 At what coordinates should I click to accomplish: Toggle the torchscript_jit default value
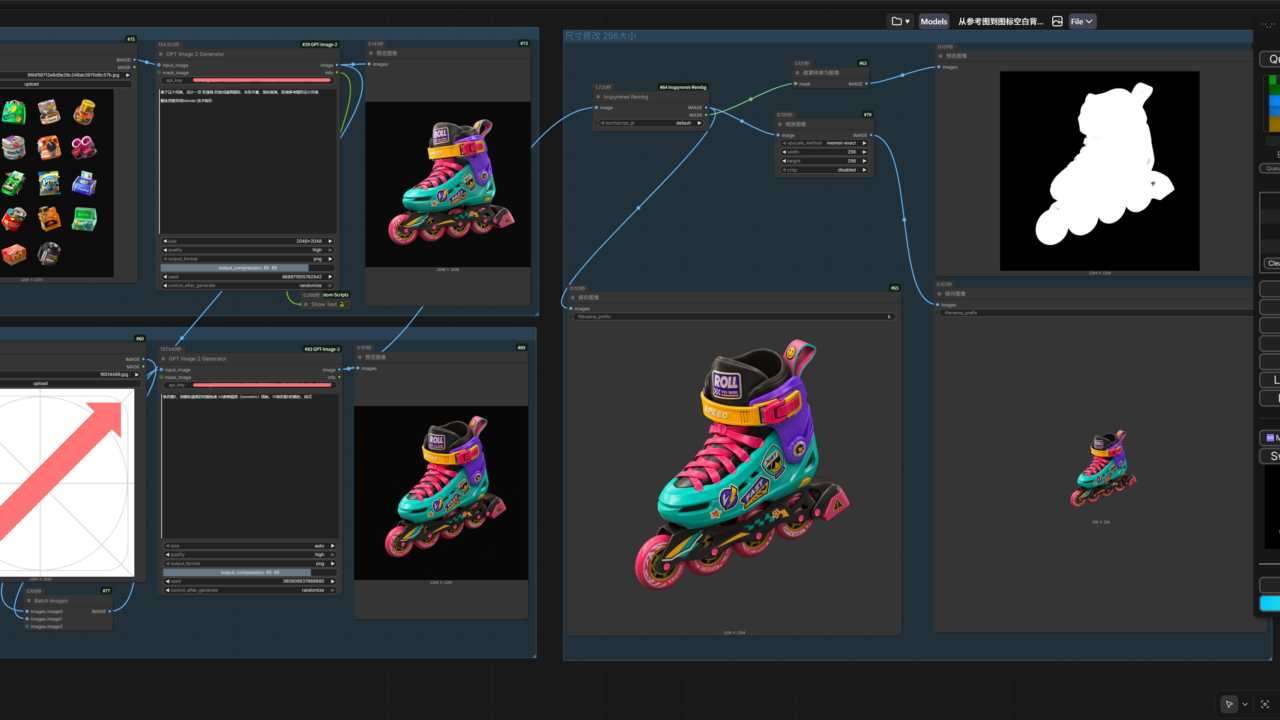651,123
